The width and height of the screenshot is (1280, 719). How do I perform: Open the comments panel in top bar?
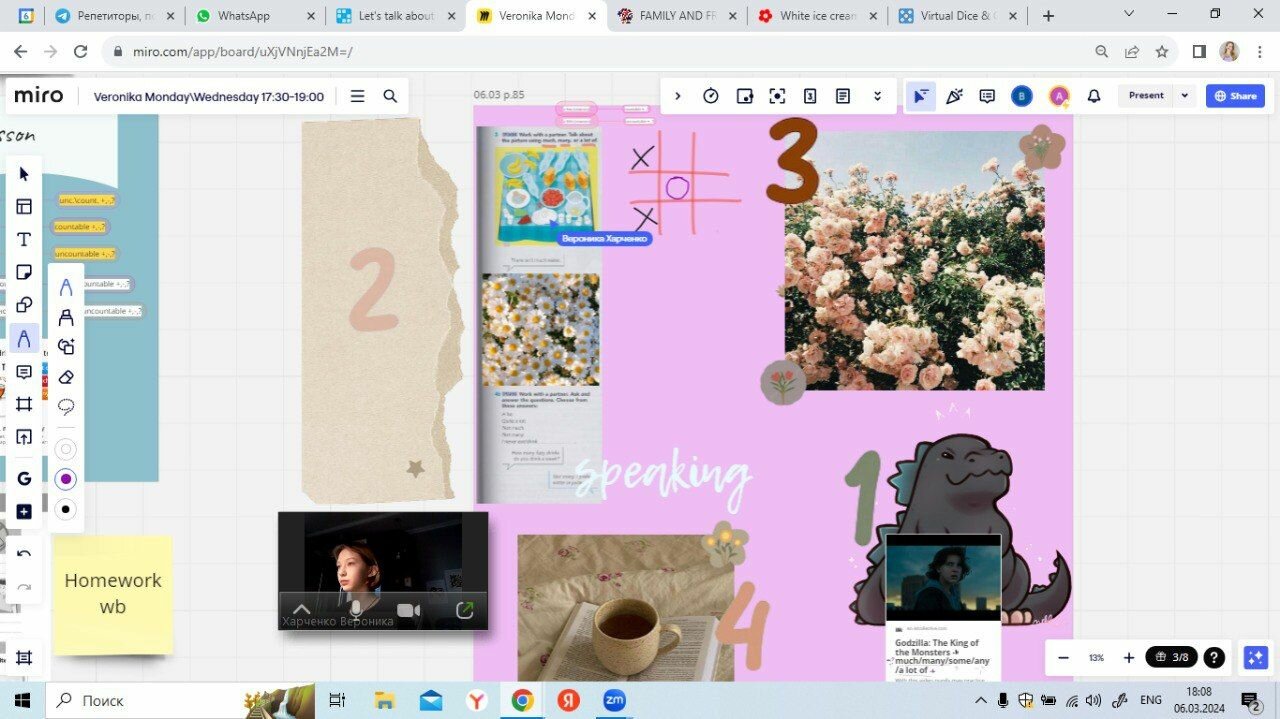(x=987, y=96)
